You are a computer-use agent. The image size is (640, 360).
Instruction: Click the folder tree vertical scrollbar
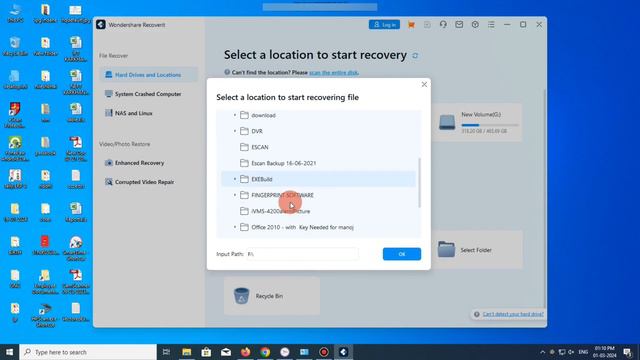[419, 182]
